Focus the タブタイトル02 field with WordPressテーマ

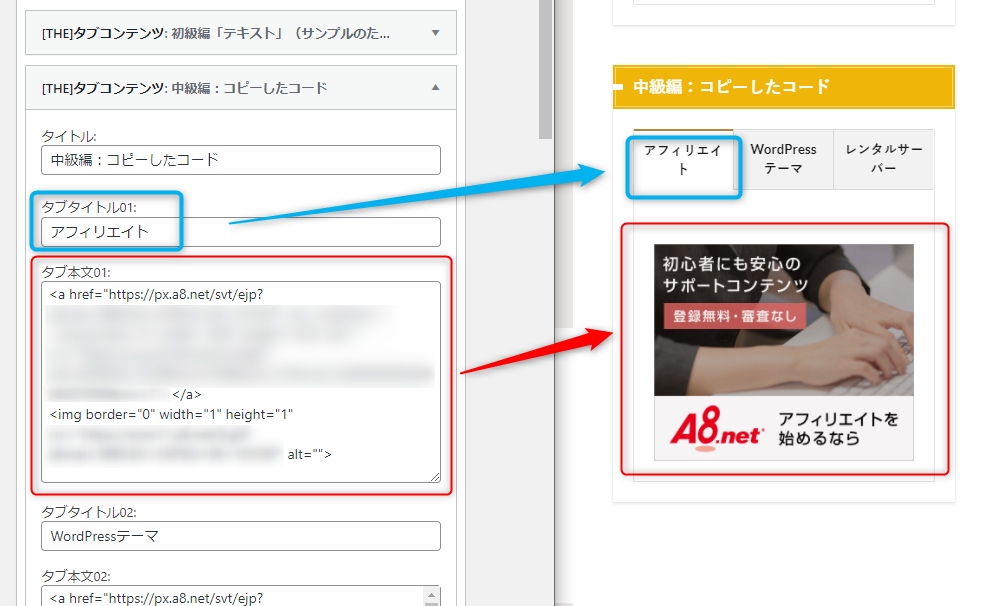tap(241, 536)
